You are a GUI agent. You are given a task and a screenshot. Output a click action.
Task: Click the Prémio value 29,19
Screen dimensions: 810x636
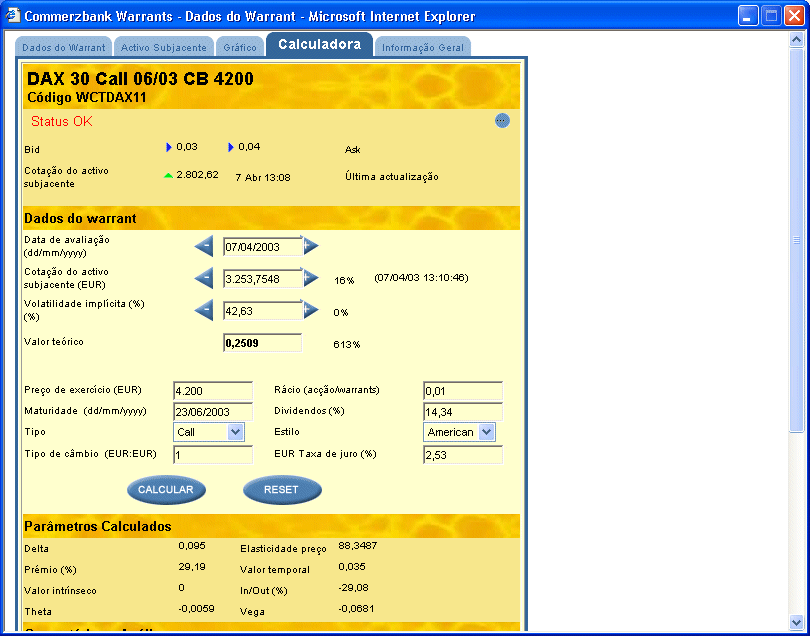click(x=192, y=567)
